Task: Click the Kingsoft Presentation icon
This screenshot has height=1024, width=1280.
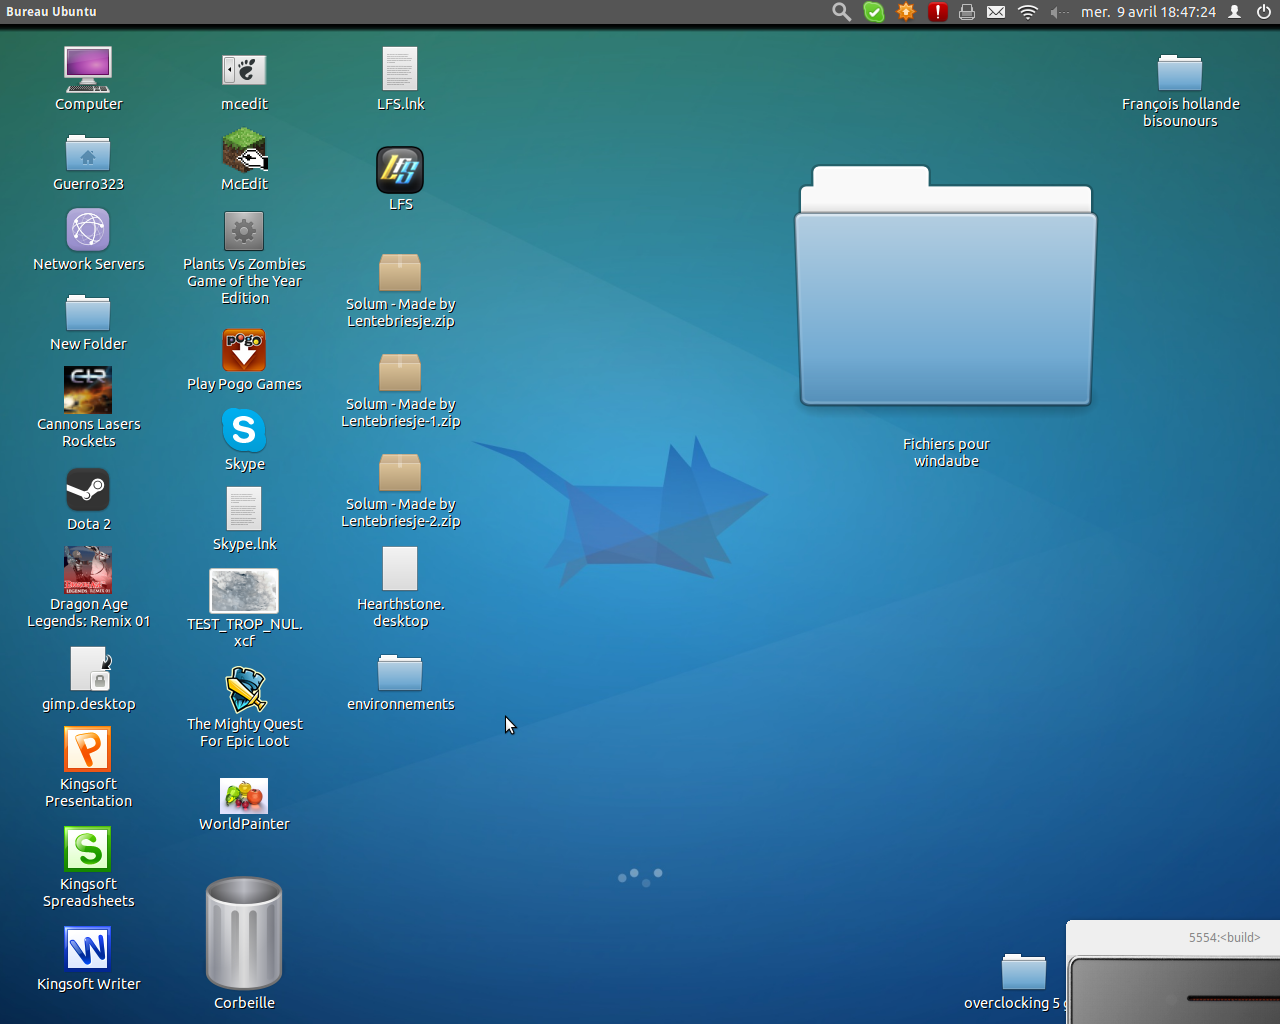Action: [x=88, y=749]
